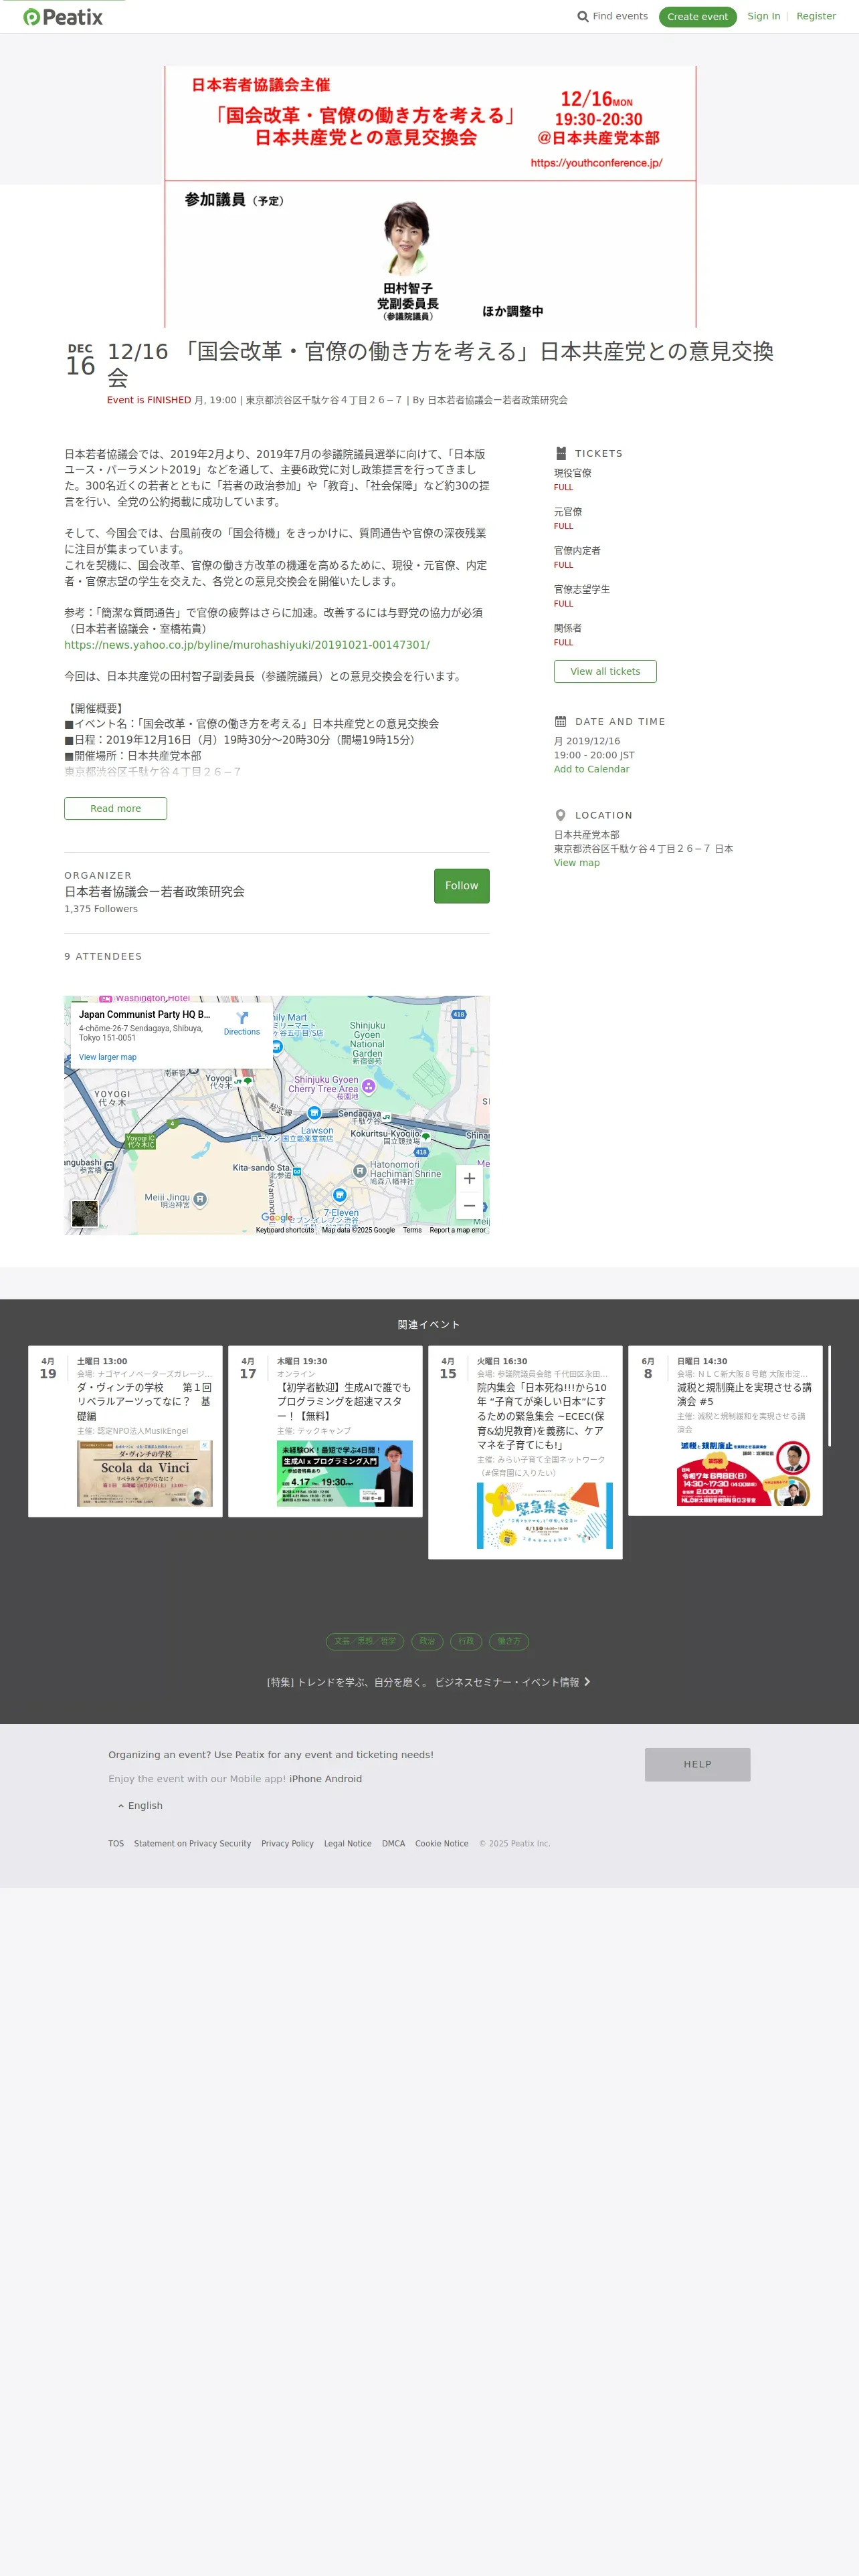Open the Yahoo news article link

pos(247,645)
